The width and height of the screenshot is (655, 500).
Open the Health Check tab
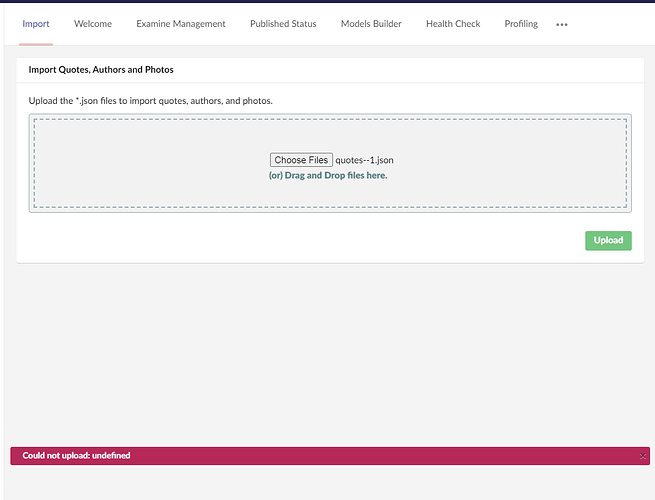[x=453, y=24]
